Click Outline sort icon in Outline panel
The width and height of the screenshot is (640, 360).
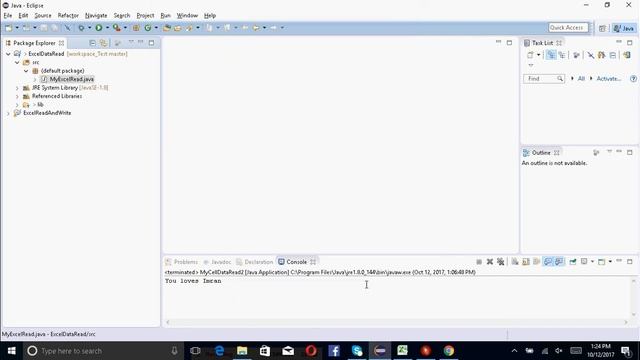tap(596, 152)
